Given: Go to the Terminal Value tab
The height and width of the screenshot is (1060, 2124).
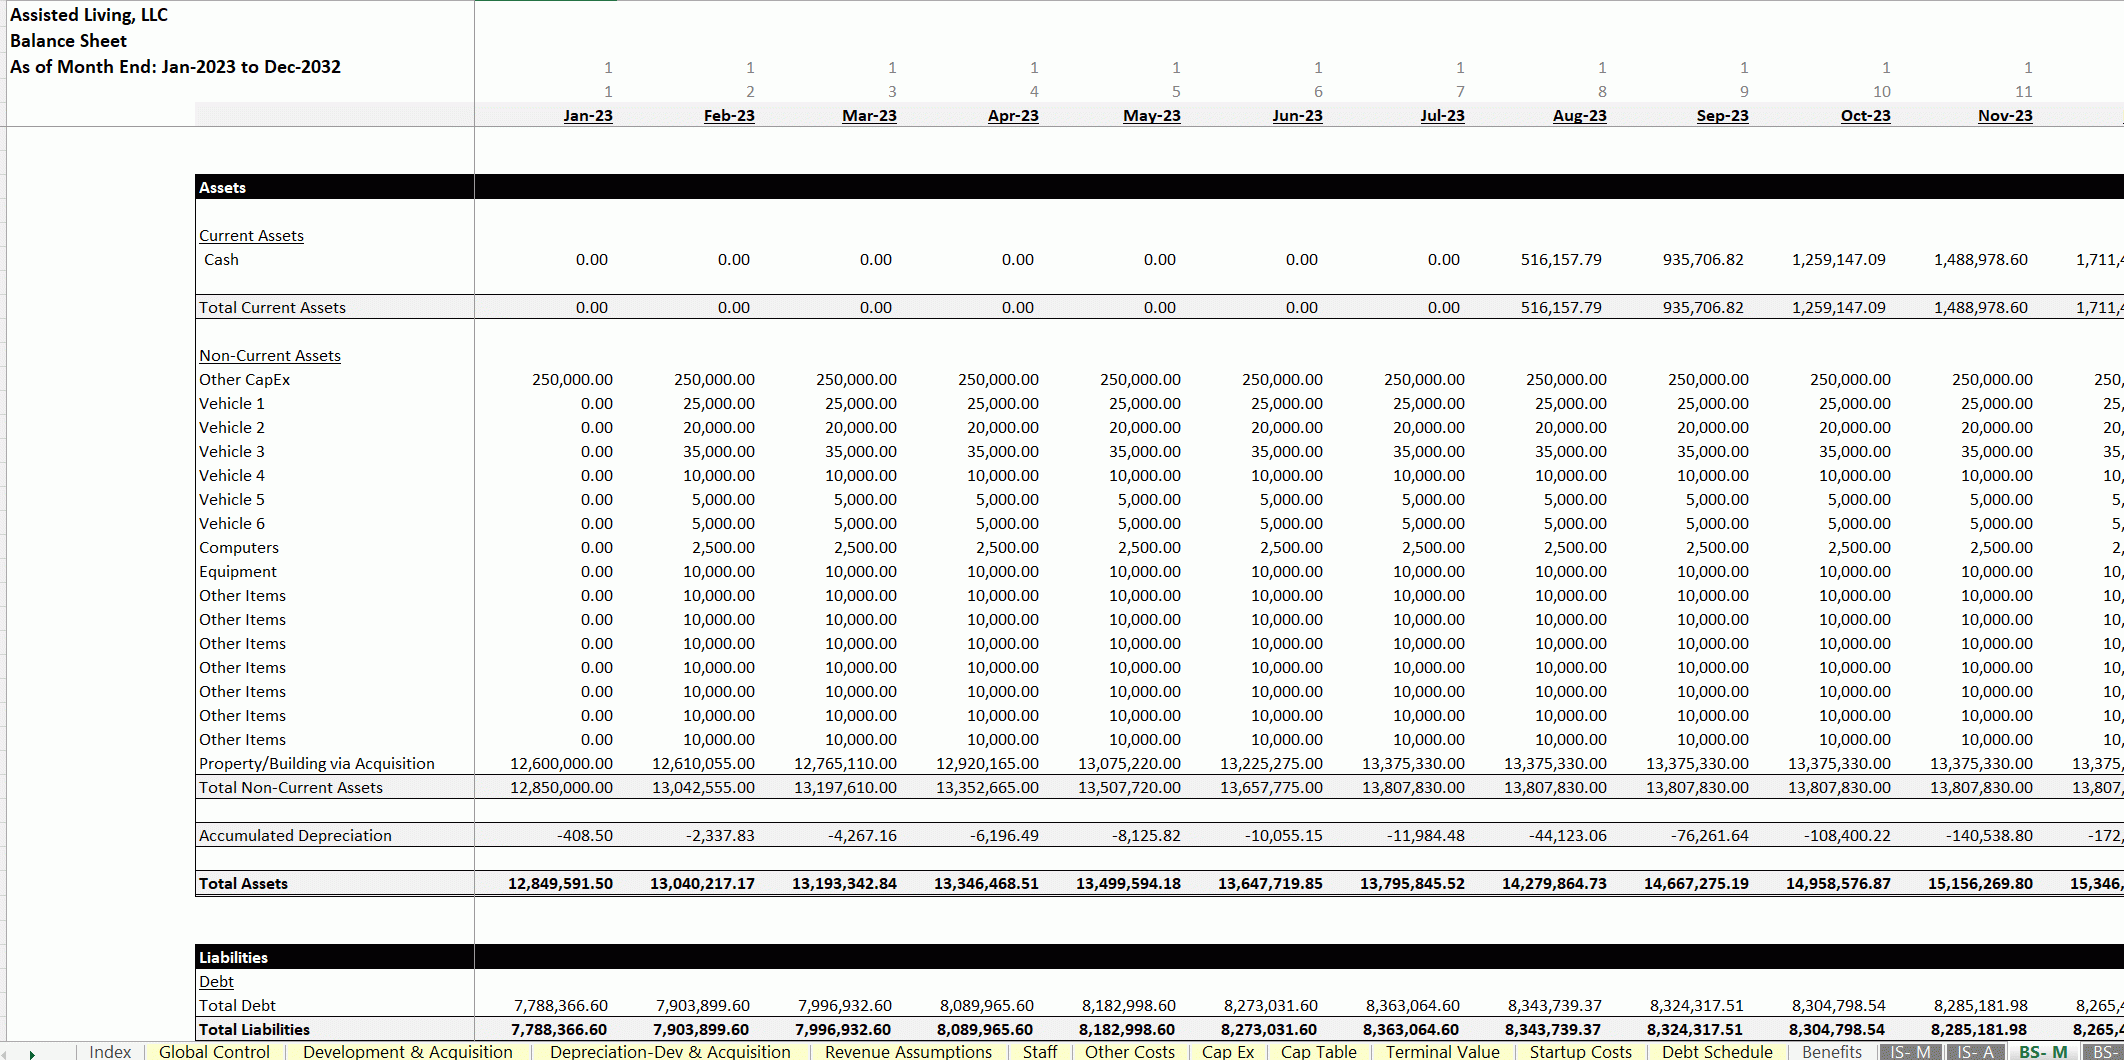Looking at the screenshot, I should pyautogui.click(x=1442, y=1052).
